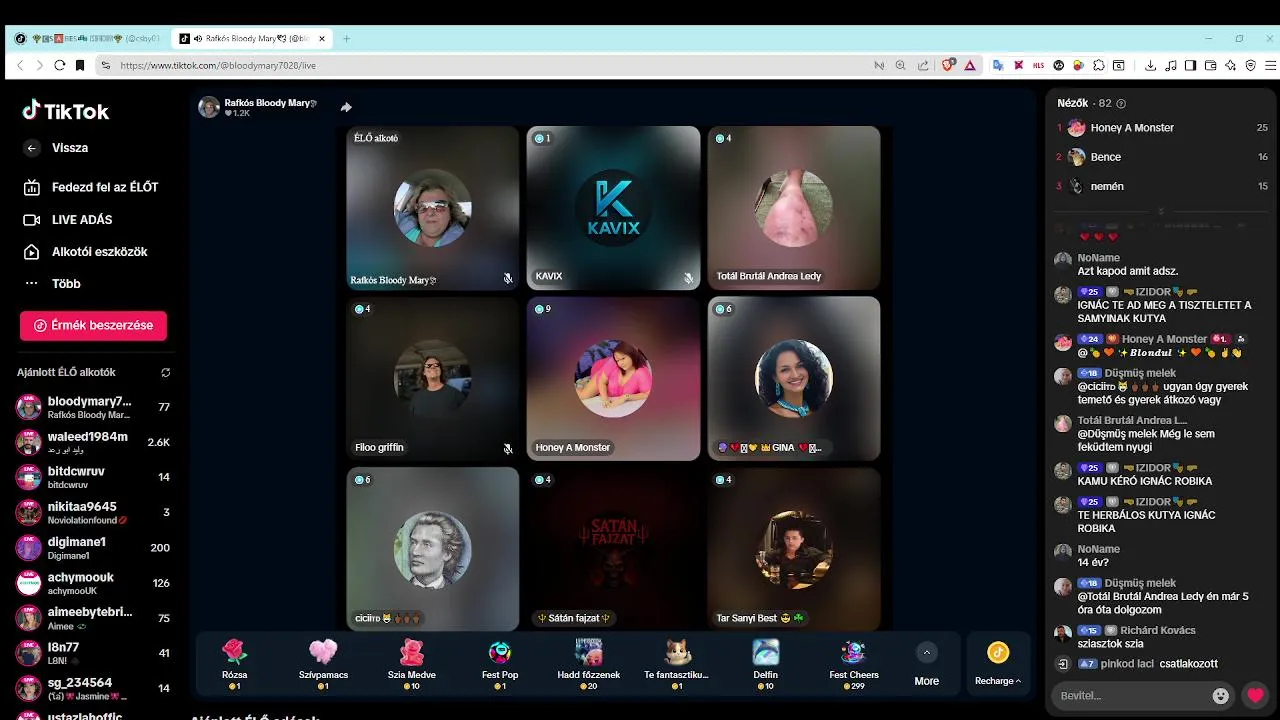Click the browser back button

tap(20, 65)
